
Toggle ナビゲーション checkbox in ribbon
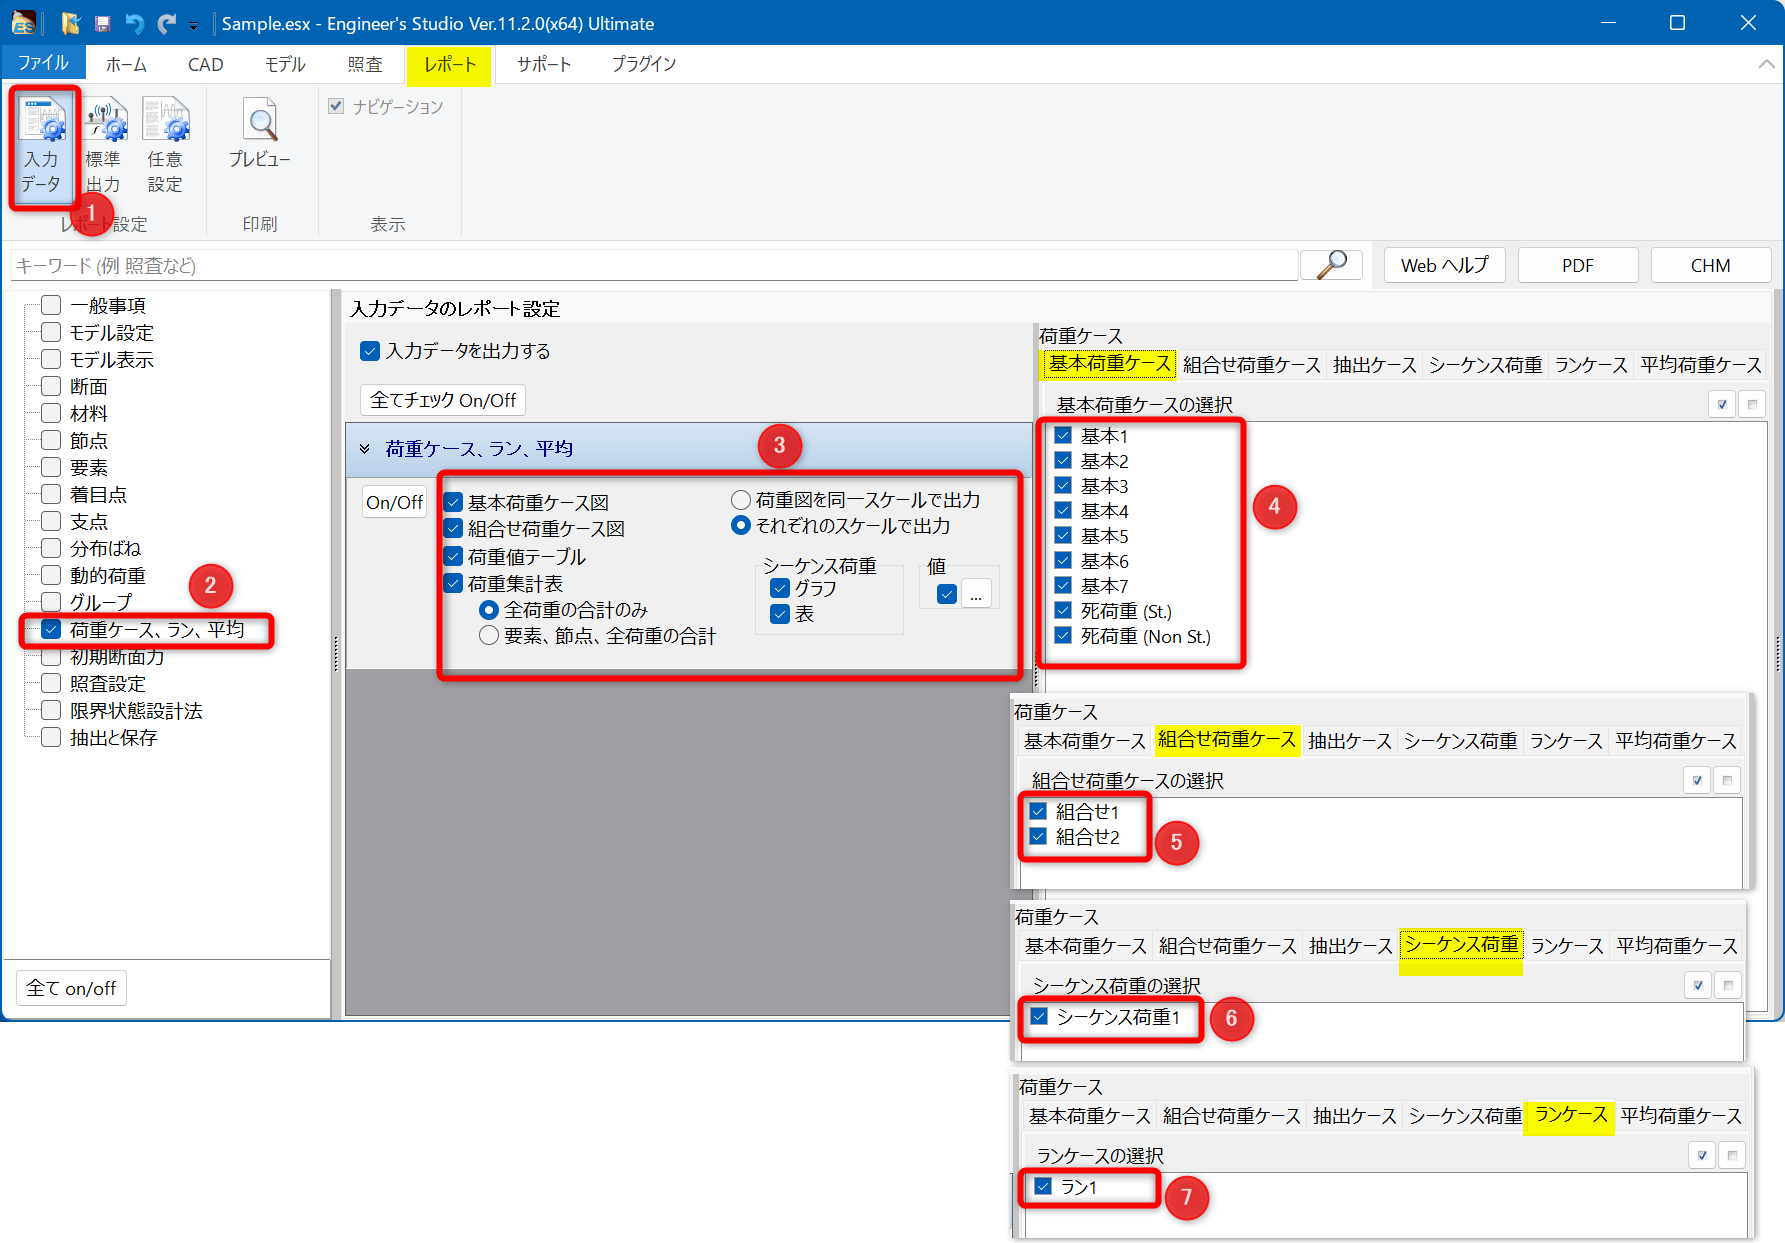pyautogui.click(x=336, y=106)
